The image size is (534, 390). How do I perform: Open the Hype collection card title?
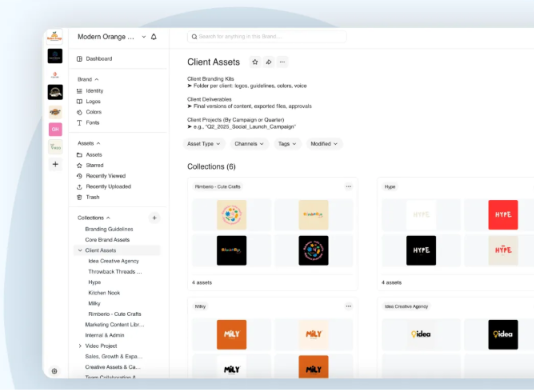[x=390, y=187]
